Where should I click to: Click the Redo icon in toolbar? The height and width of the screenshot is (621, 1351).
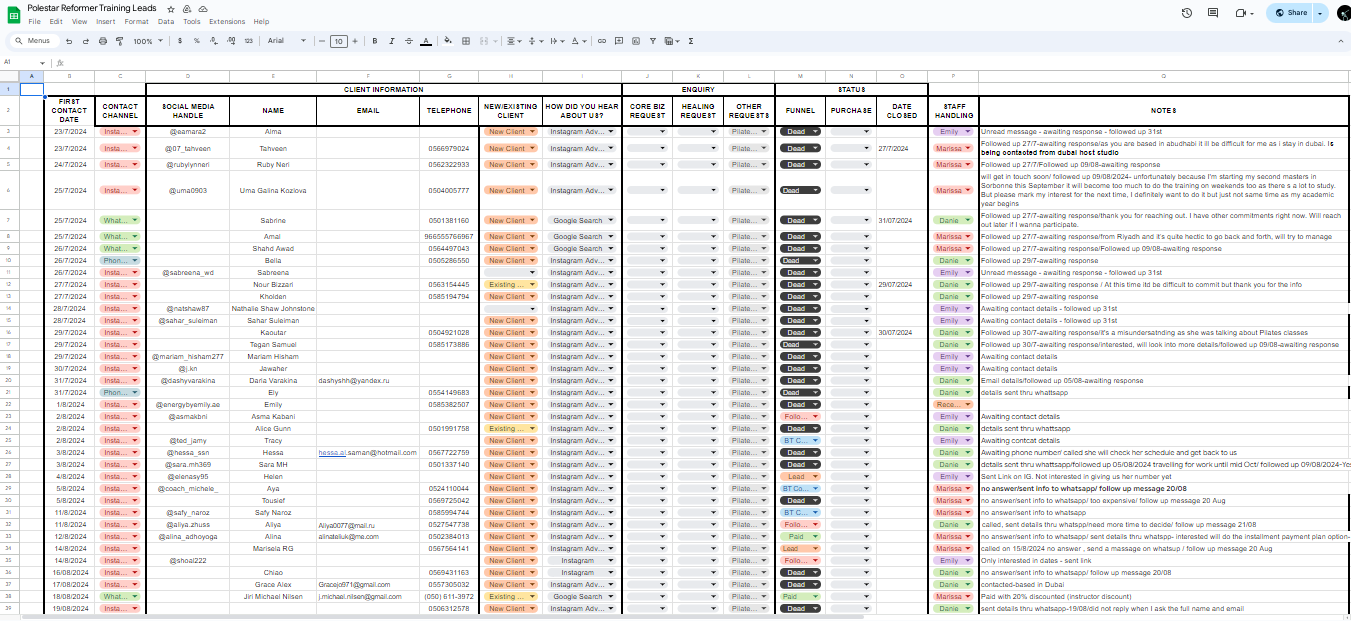86,41
